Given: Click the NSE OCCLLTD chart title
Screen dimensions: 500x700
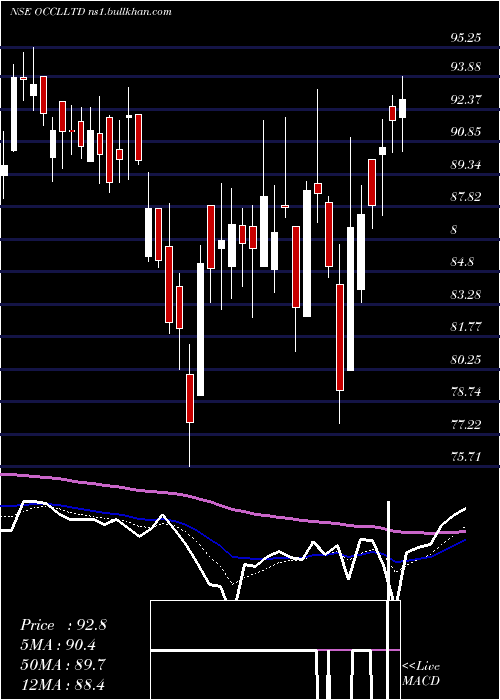Looking at the screenshot, I should (91, 12).
